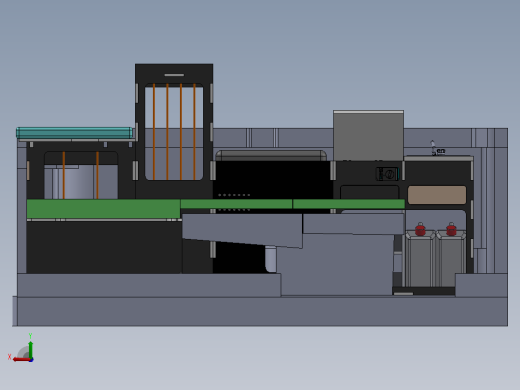Image resolution: width=520 pixels, height=390 pixels.
Task: Select the rightmost orange rod in tall tower
Action: (x=194, y=132)
